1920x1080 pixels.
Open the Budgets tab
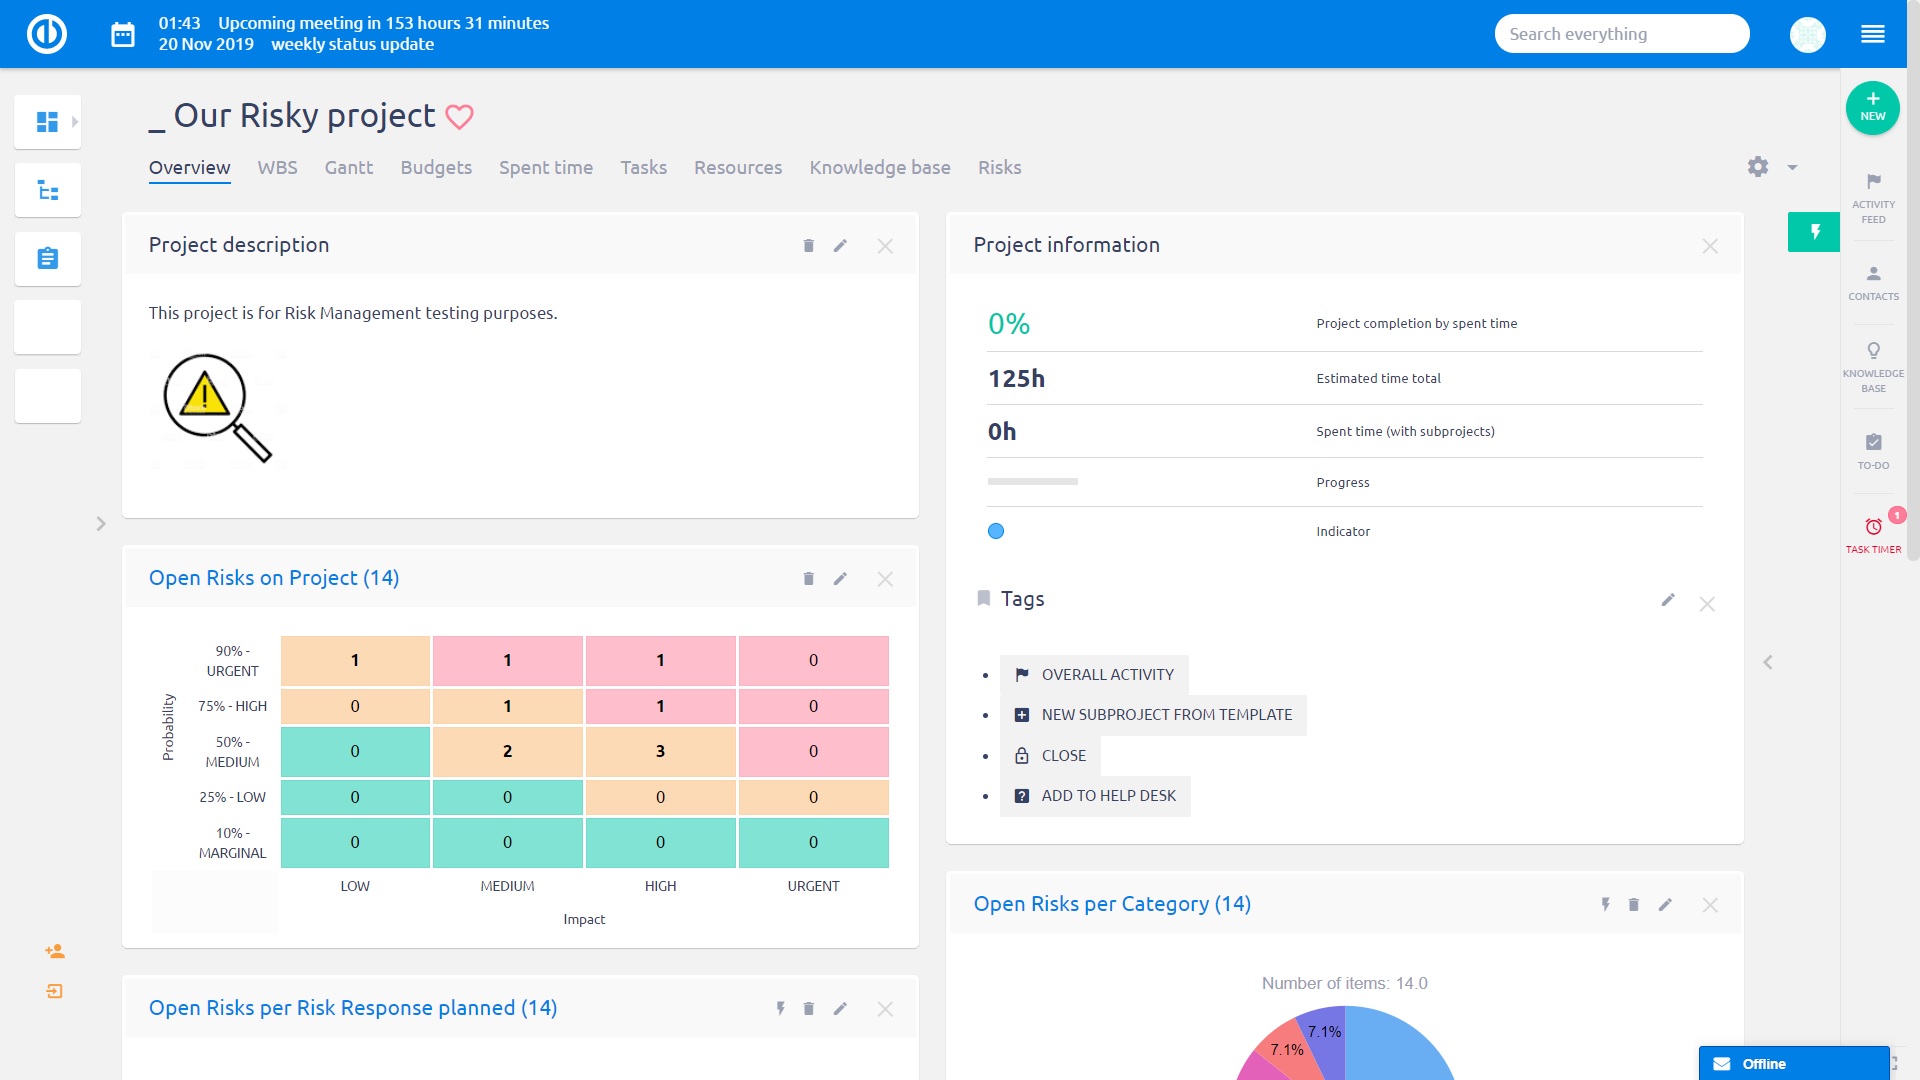click(436, 168)
